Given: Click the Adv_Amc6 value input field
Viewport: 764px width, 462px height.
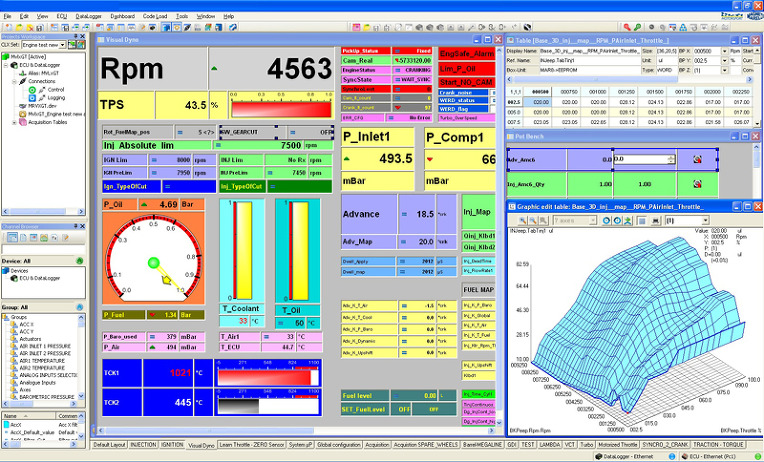Looking at the screenshot, I should point(644,159).
